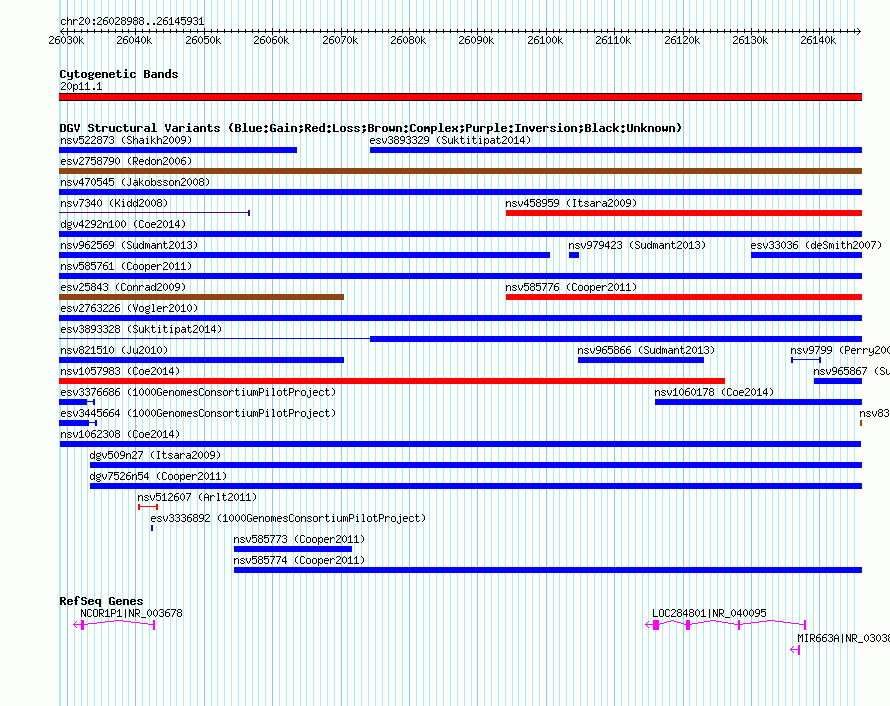Viewport: 890px width, 706px height.
Task: Open esv3893328 (Suktitipat2014) variant label
Action: 141,329
